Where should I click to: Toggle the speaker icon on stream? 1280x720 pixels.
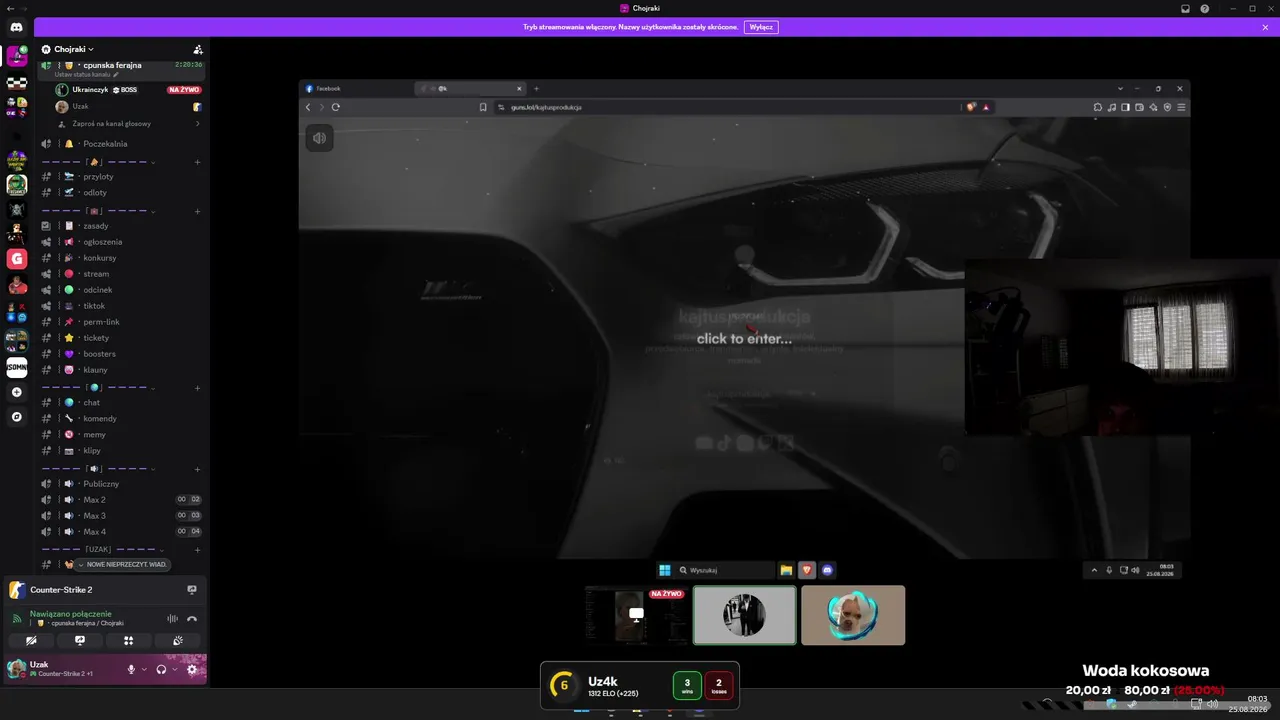(x=319, y=138)
